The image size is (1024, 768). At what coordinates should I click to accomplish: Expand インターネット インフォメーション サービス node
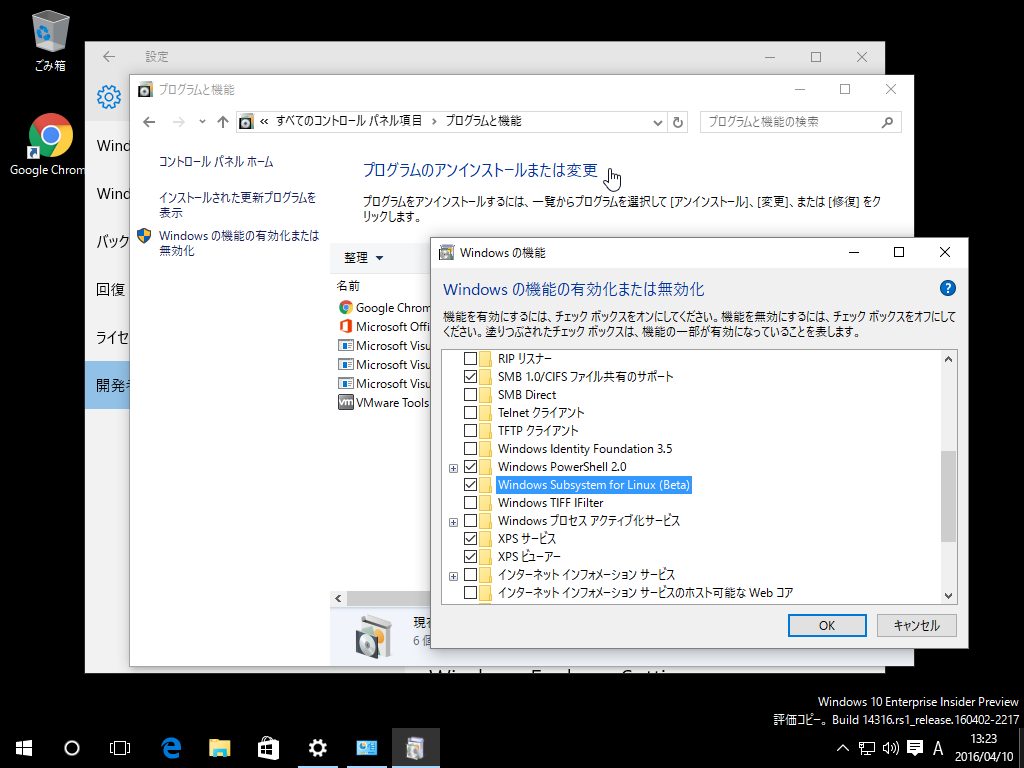pos(453,576)
